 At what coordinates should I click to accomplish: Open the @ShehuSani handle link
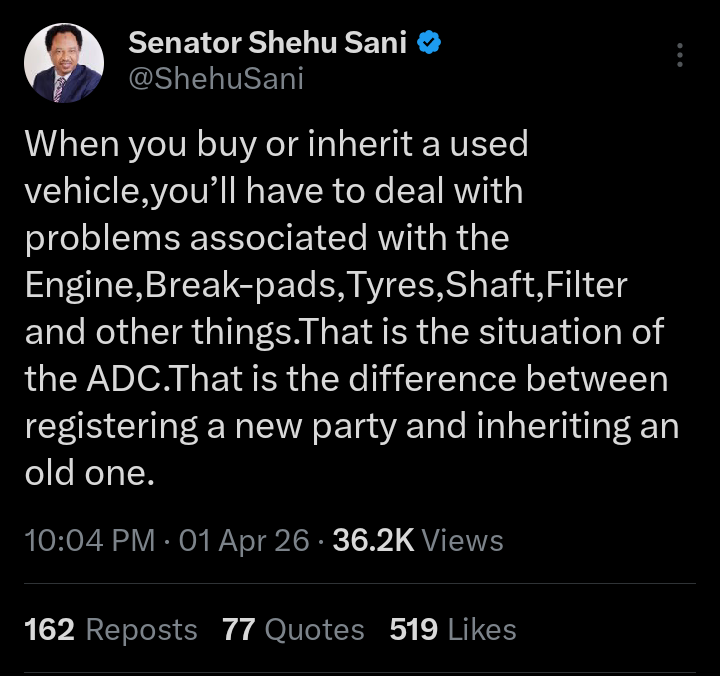[216, 79]
